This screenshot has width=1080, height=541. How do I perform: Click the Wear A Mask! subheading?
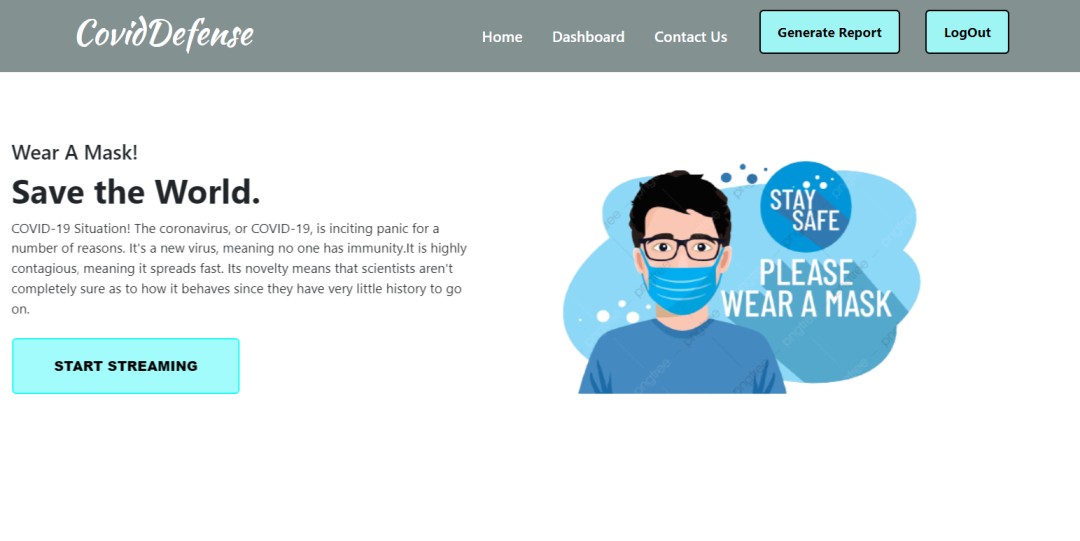click(74, 152)
